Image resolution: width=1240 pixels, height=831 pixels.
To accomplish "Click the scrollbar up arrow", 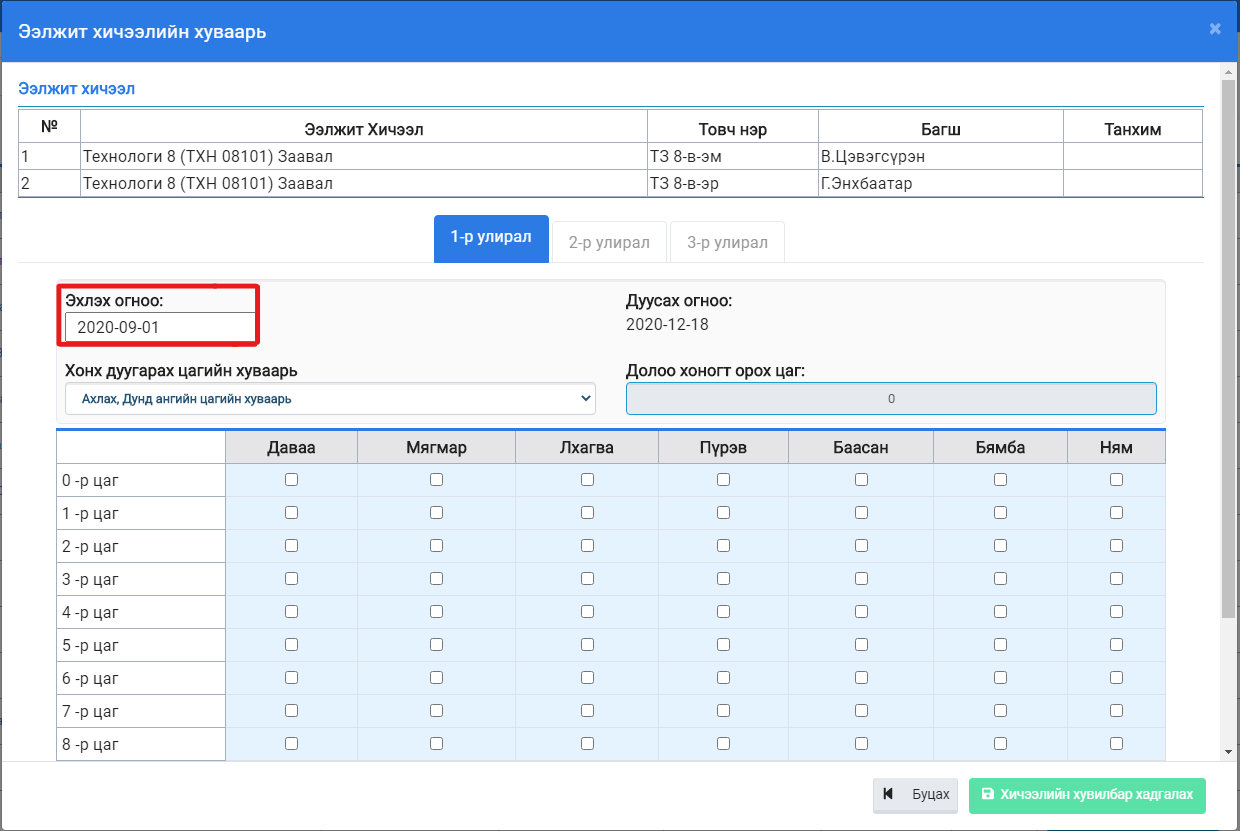I will click(x=1228, y=71).
